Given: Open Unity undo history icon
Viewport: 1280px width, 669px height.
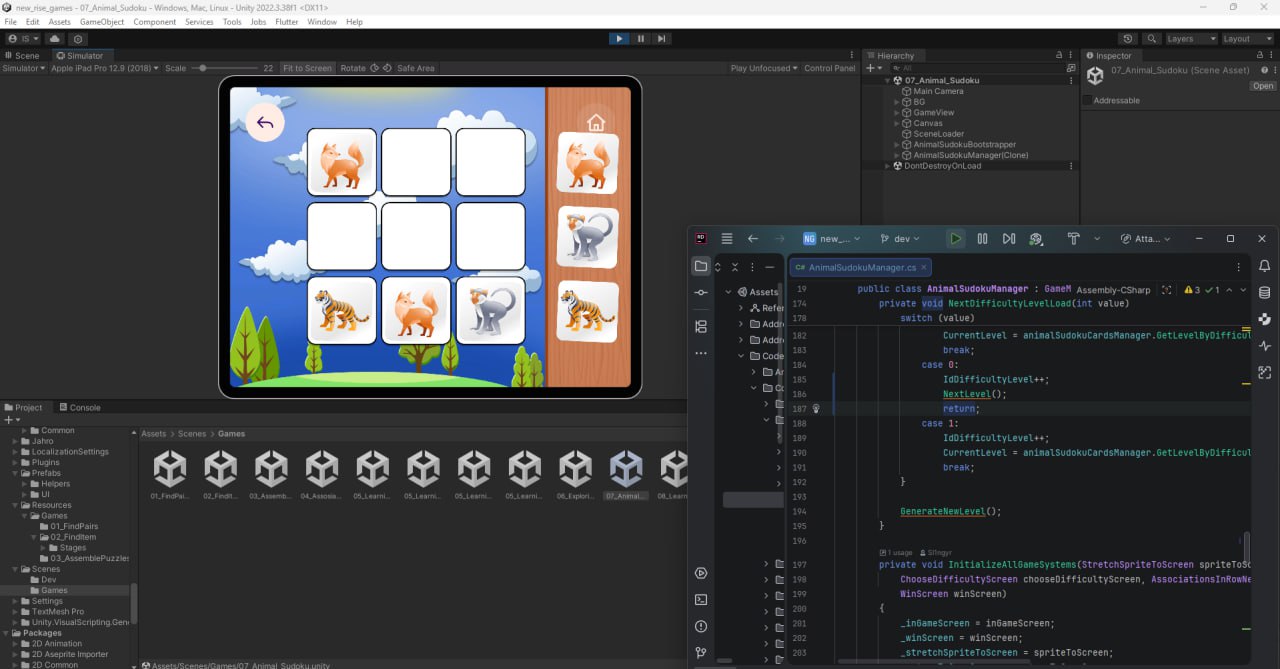Looking at the screenshot, I should pyautogui.click(x=1128, y=39).
